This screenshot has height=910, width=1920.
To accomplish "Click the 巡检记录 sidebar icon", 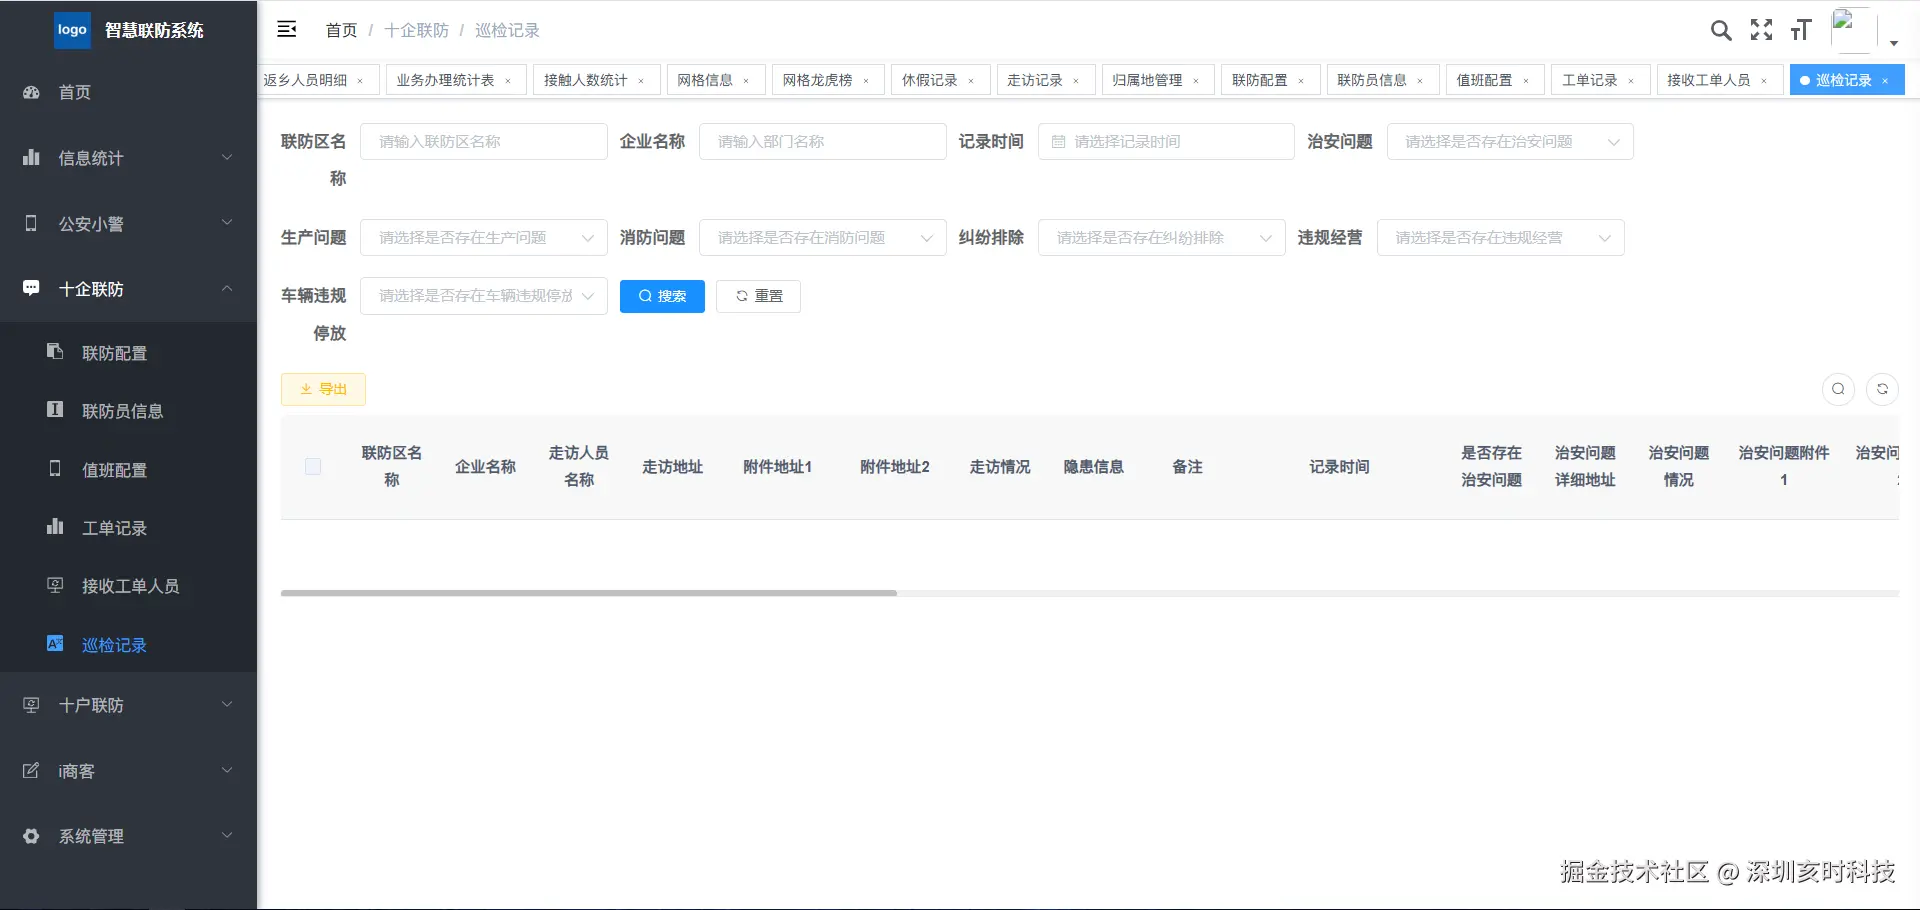I will point(55,643).
